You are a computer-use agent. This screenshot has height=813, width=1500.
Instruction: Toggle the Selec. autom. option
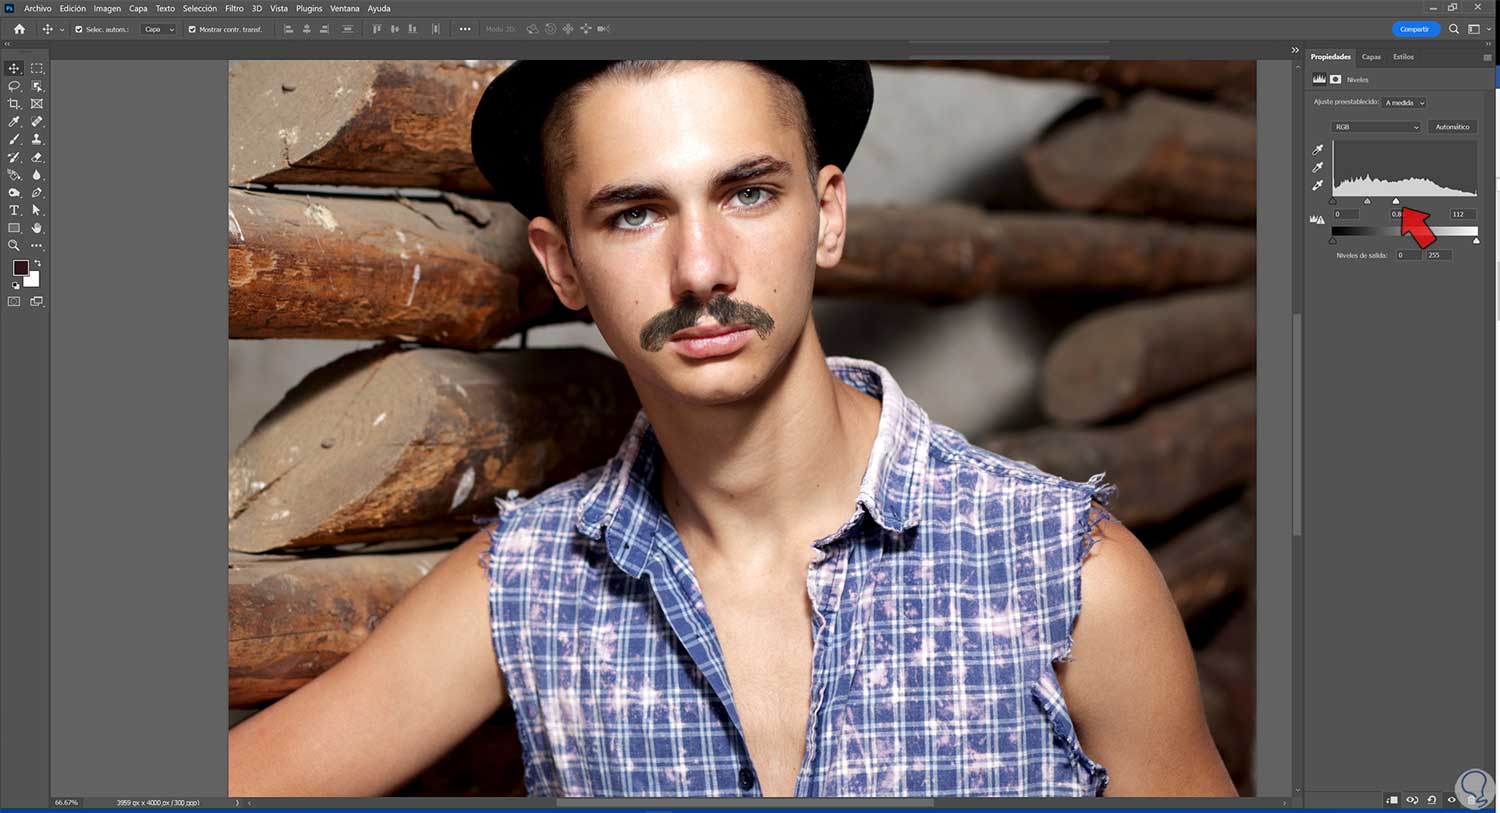pos(77,29)
